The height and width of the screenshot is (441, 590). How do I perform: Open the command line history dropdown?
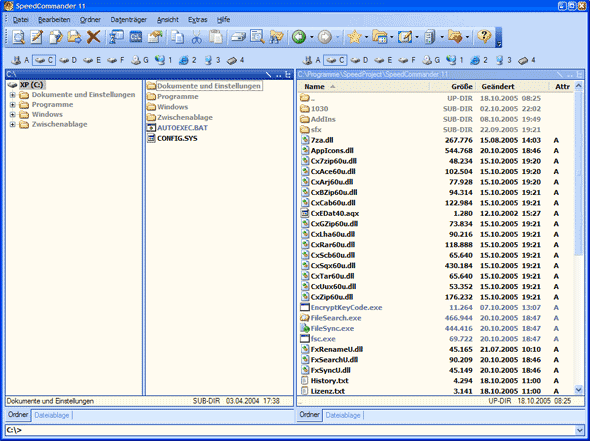[579, 430]
